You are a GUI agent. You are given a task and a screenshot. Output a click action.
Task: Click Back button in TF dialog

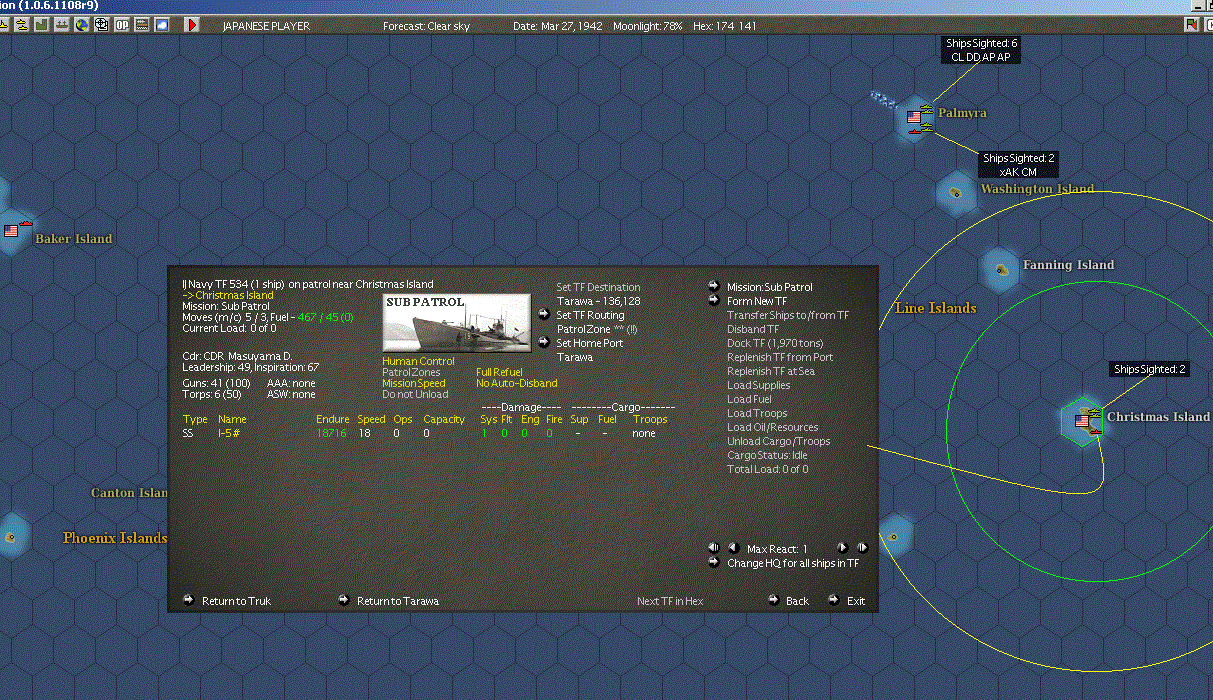[797, 601]
